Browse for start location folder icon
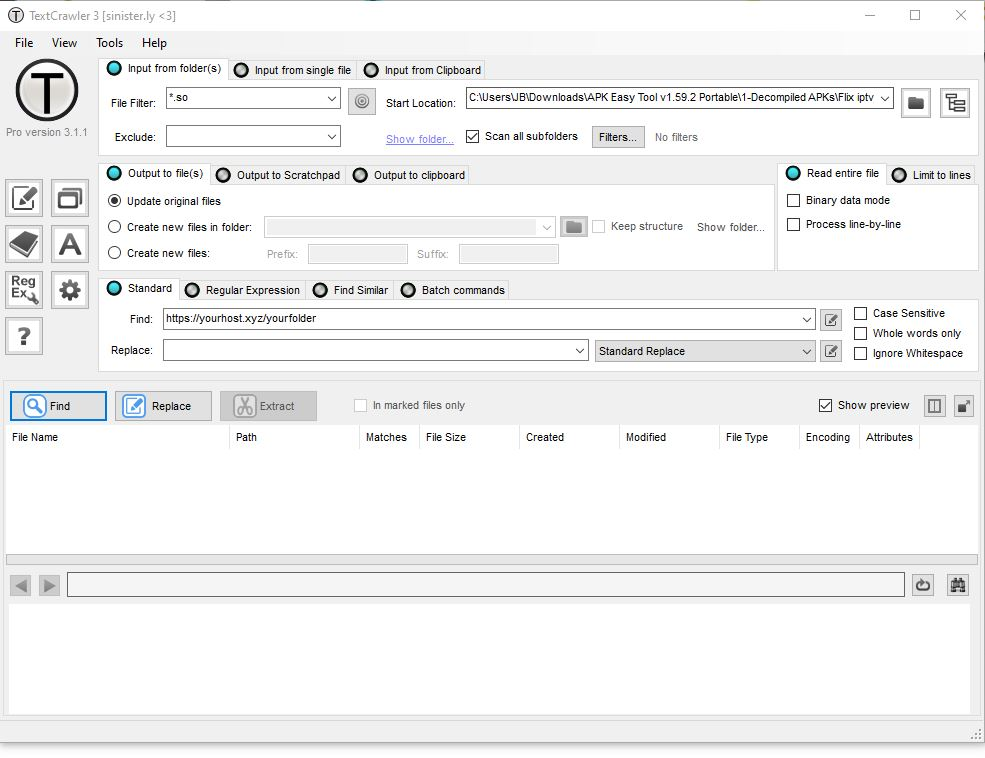The height and width of the screenshot is (758, 985). [915, 102]
